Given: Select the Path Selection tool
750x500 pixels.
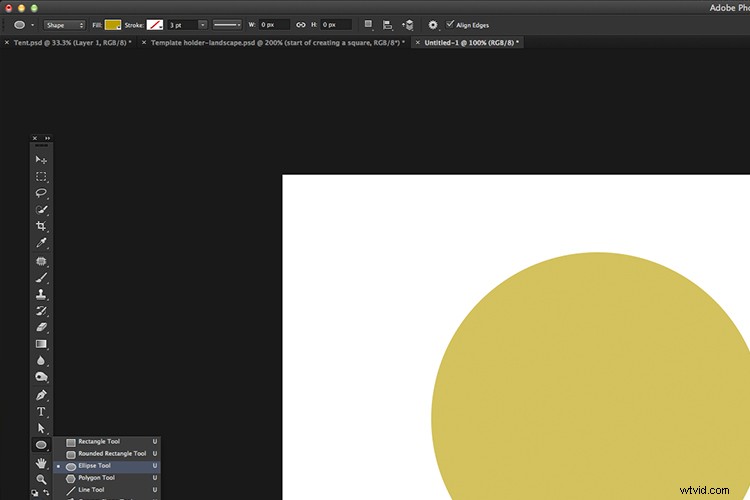Looking at the screenshot, I should [41, 428].
